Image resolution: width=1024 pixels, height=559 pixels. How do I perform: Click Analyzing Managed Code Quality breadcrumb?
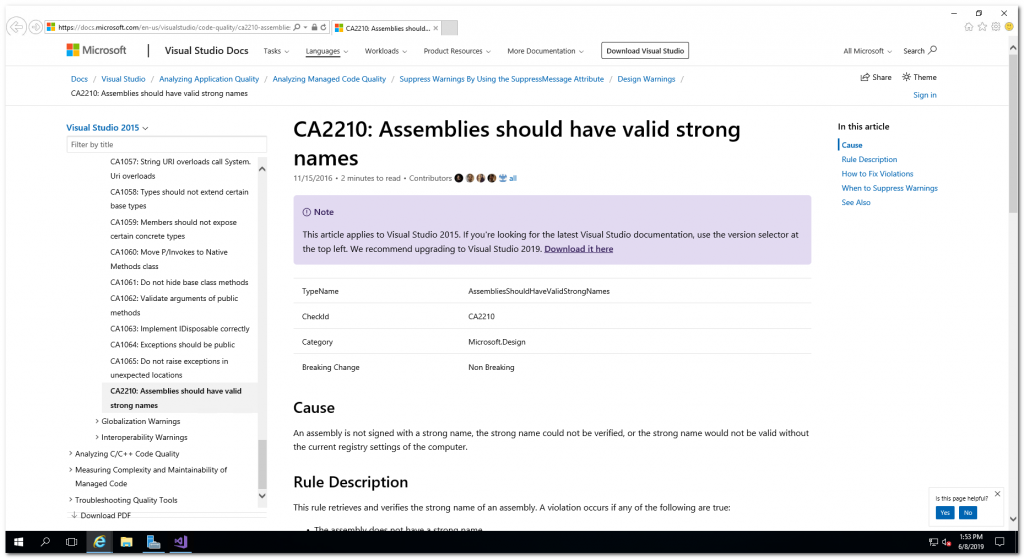(x=329, y=79)
